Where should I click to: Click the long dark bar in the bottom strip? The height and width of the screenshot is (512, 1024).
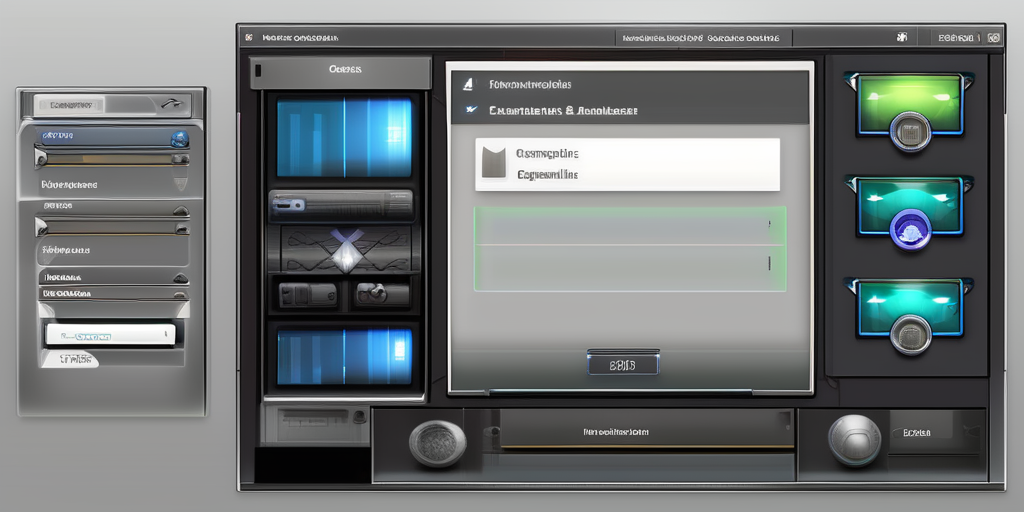pos(647,430)
